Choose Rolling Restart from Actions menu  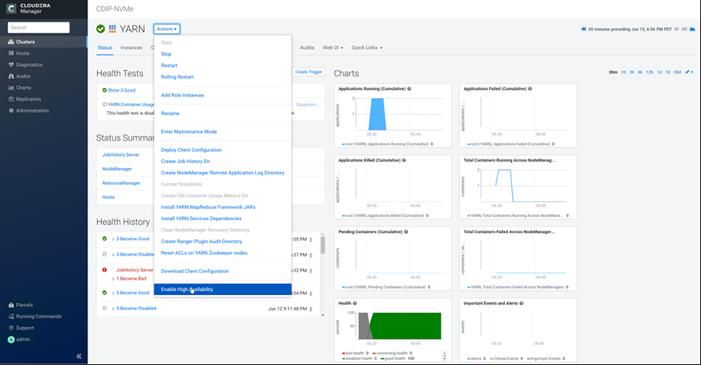(177, 77)
